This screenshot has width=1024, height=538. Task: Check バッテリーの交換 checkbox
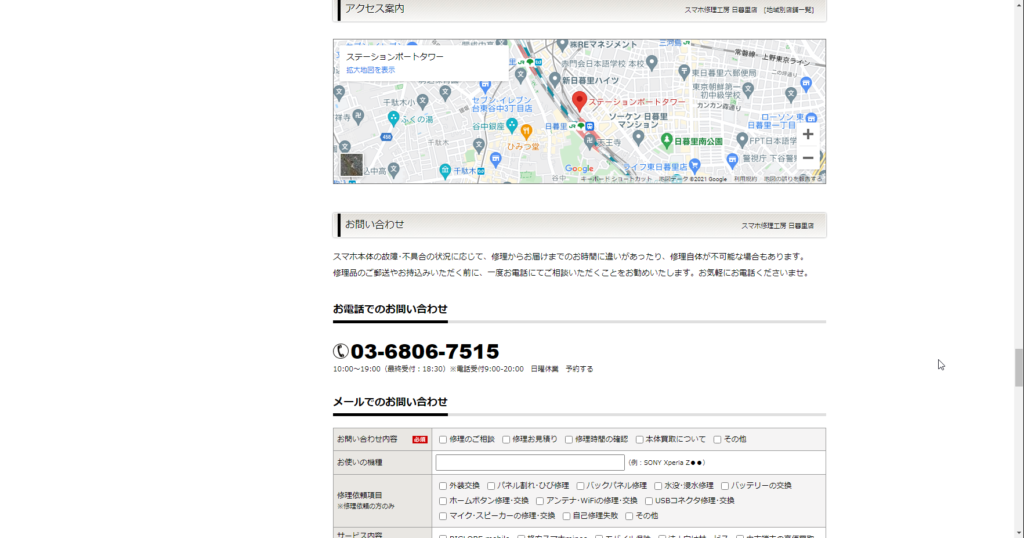(725, 486)
